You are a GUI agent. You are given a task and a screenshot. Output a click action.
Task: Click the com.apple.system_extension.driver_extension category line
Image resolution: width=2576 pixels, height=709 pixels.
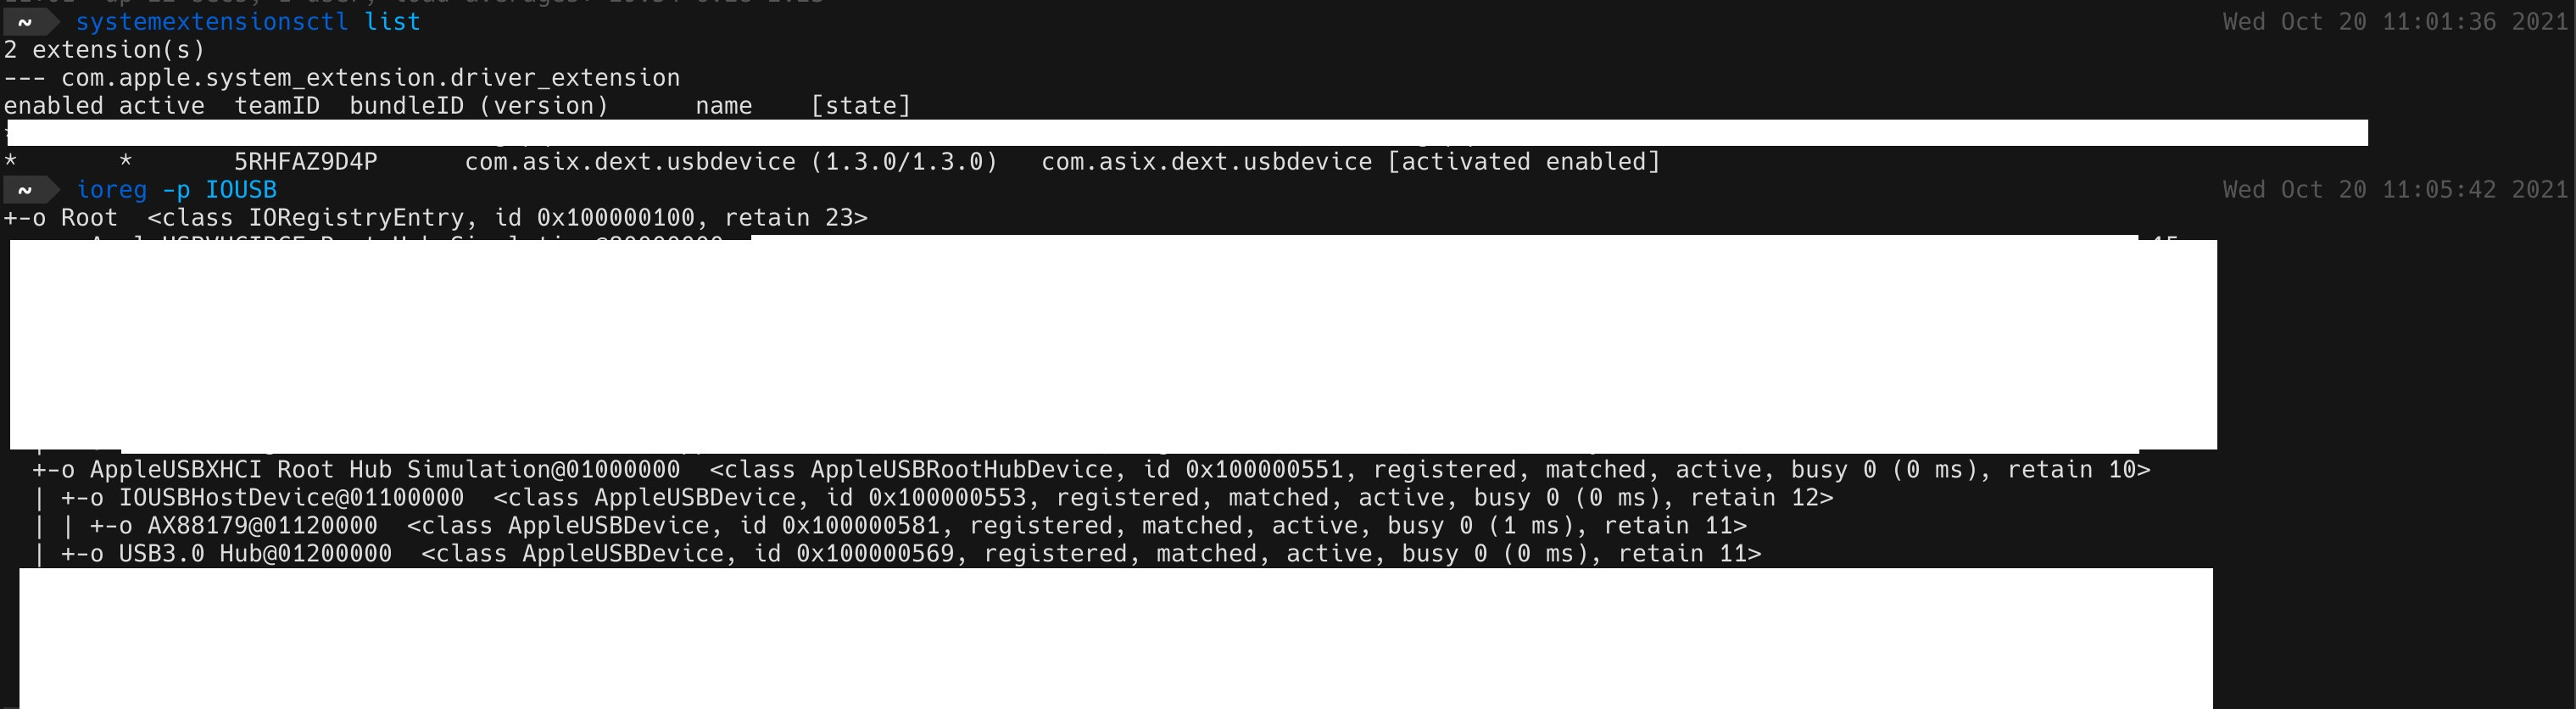tap(342, 77)
